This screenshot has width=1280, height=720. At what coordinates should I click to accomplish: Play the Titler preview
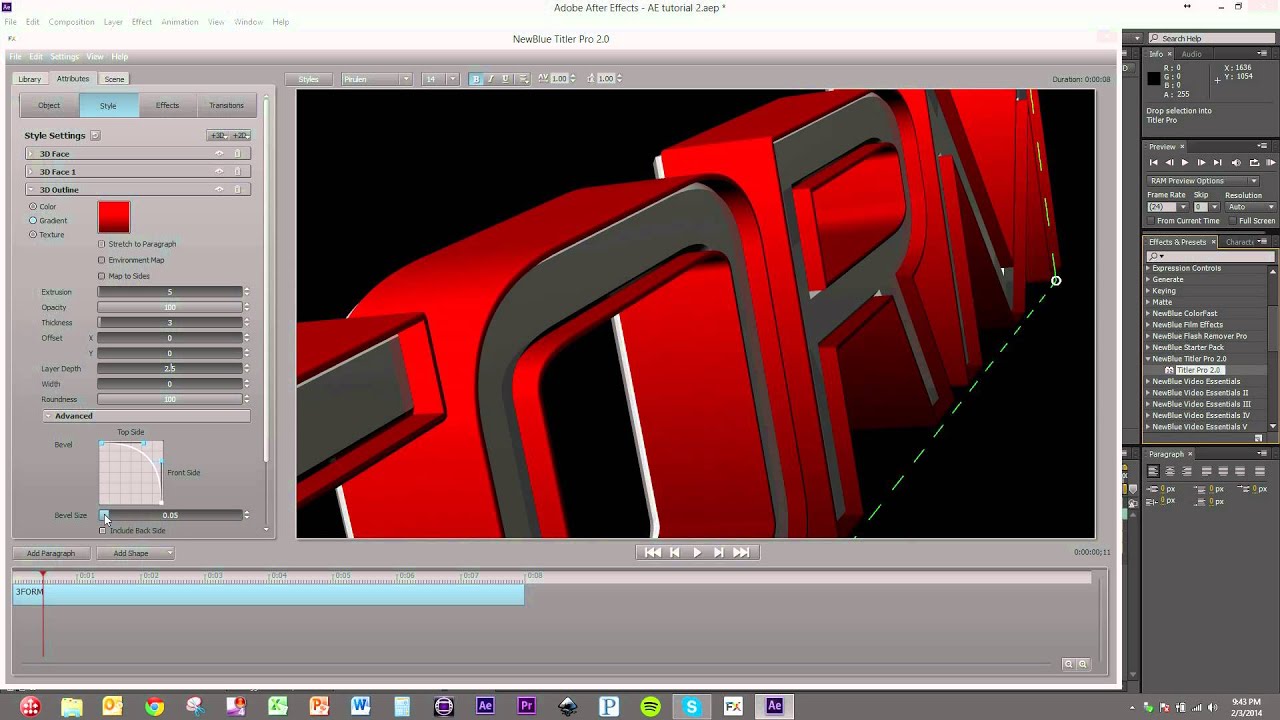pos(697,552)
